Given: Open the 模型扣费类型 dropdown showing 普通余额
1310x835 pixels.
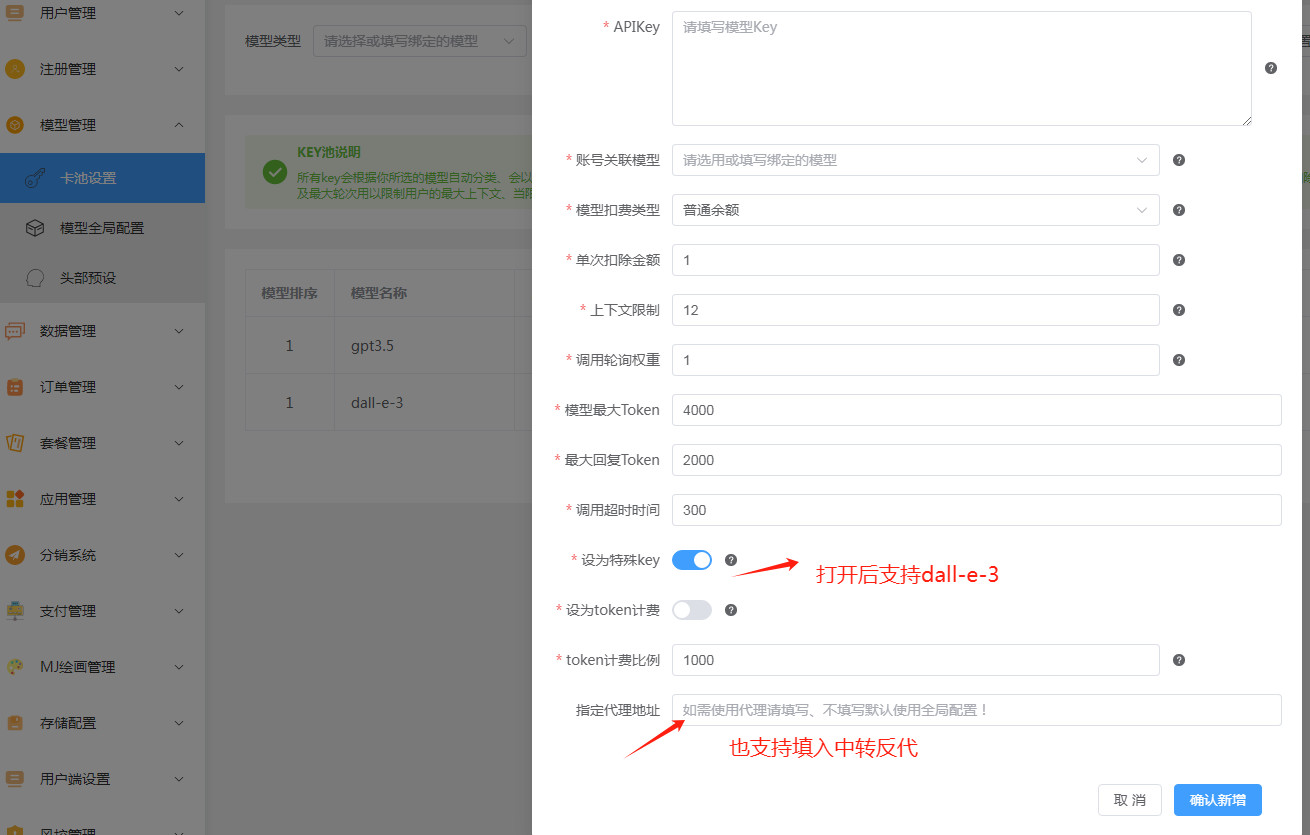Looking at the screenshot, I should pos(915,210).
